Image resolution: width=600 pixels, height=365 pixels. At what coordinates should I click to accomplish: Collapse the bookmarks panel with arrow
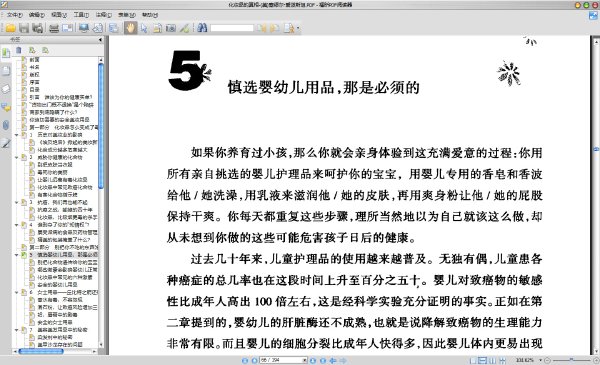point(100,39)
